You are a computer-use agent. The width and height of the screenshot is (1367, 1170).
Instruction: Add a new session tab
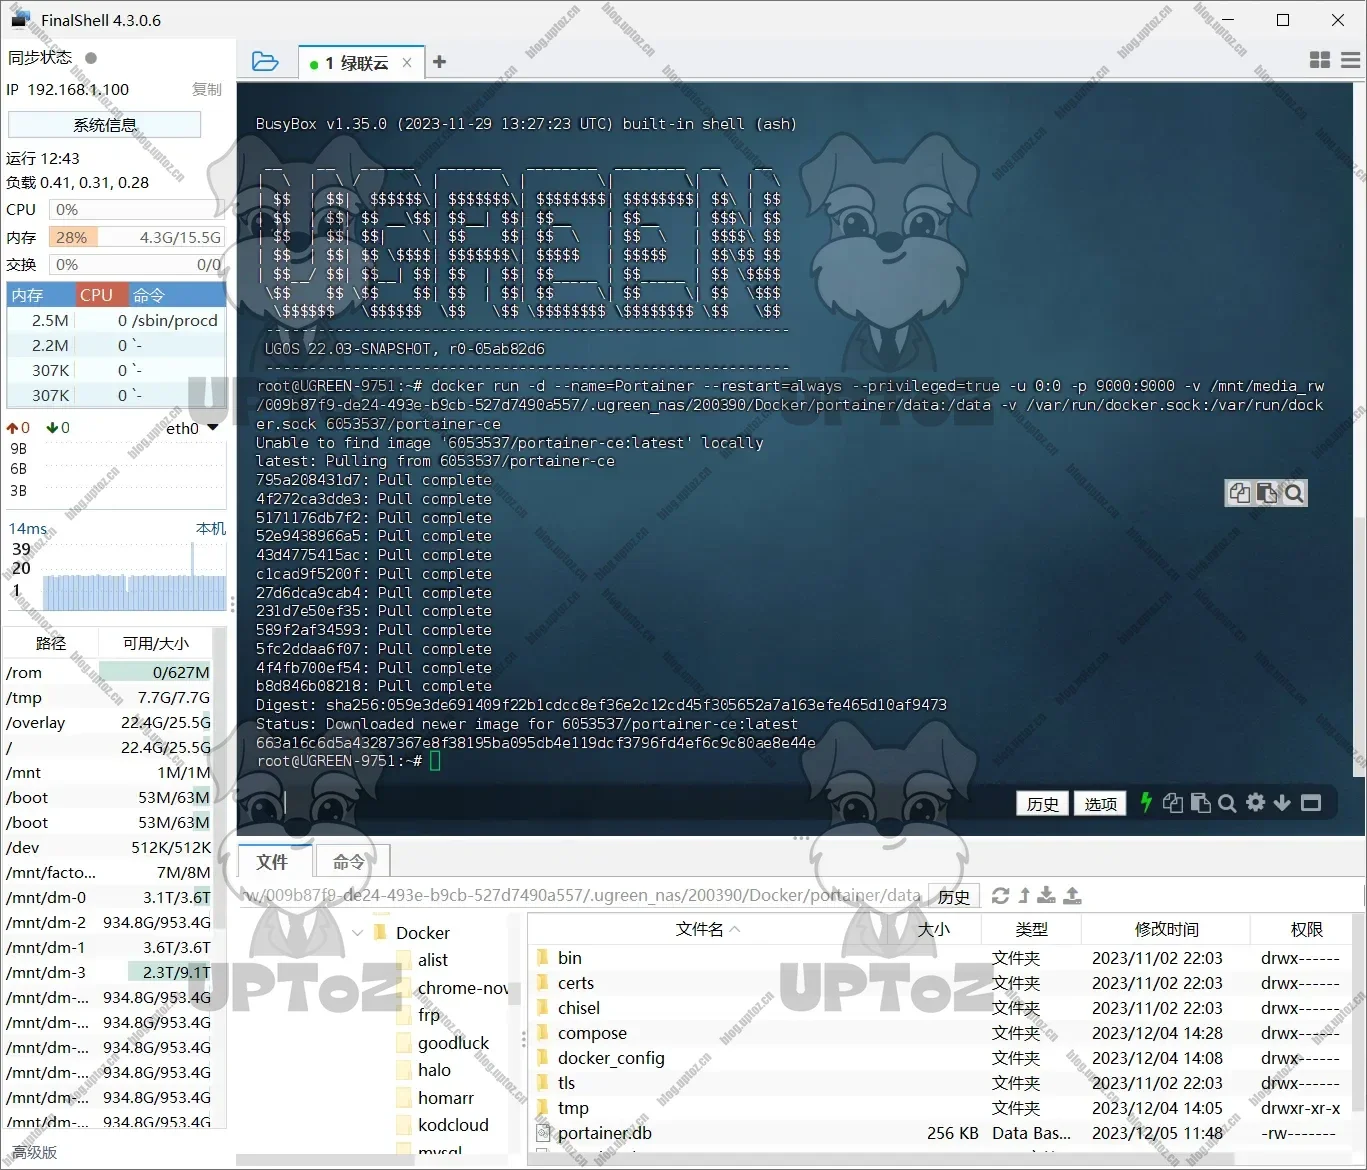pyautogui.click(x=439, y=62)
